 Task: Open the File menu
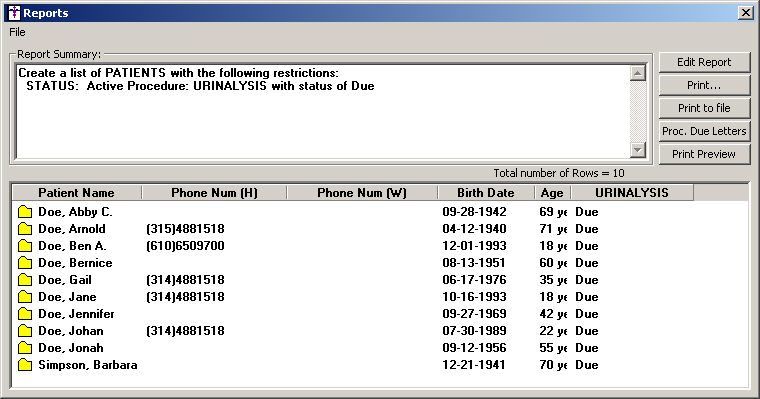click(17, 32)
